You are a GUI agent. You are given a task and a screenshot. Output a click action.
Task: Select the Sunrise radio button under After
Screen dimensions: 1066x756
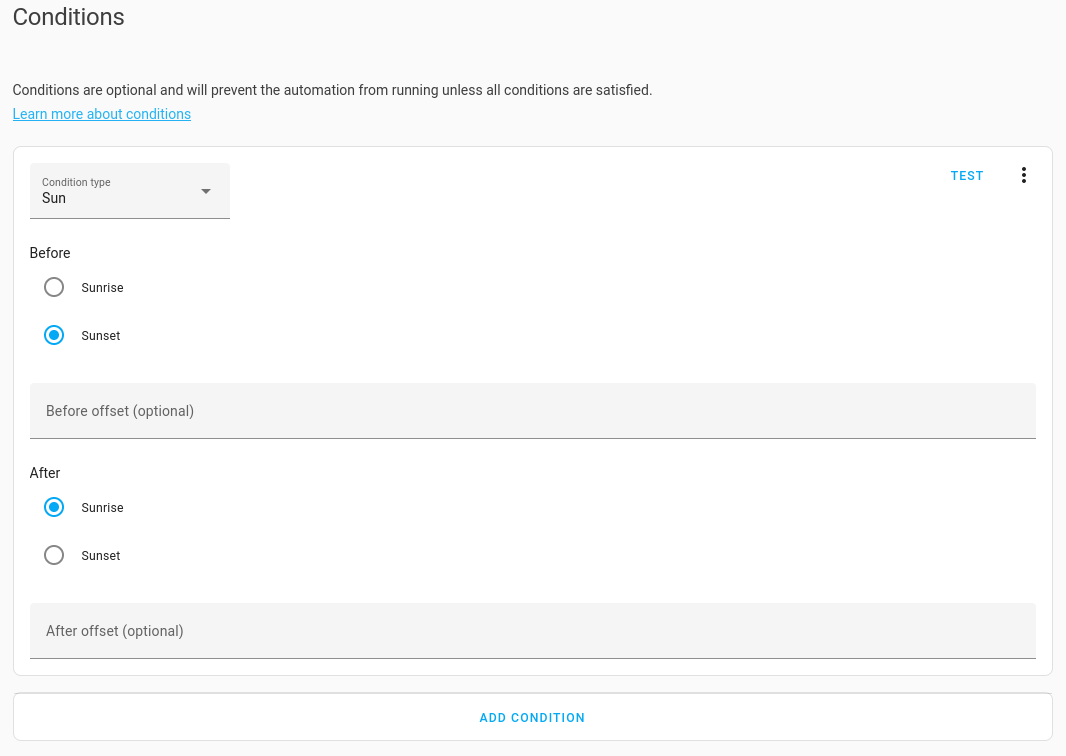[x=54, y=508]
